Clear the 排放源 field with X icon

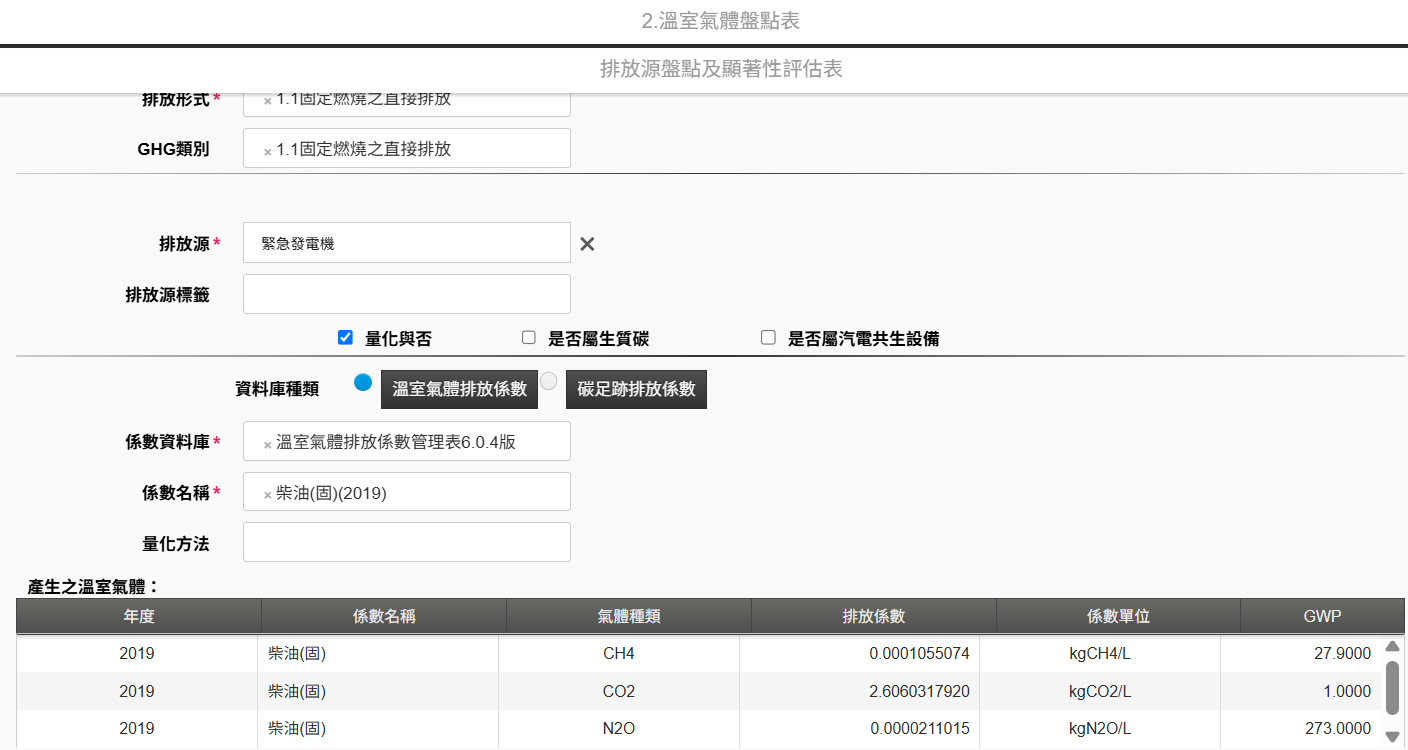(587, 244)
